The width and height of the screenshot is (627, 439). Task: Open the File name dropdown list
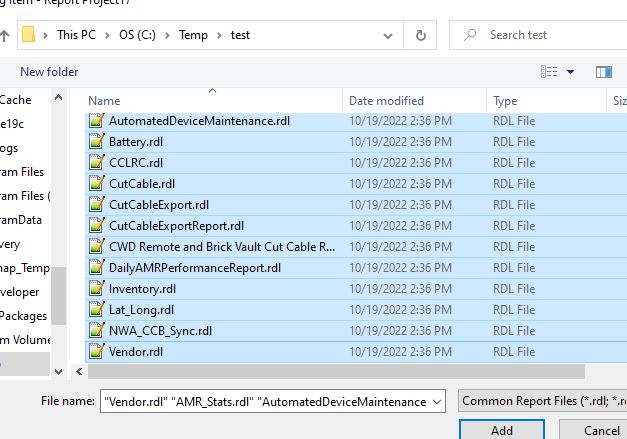click(x=437, y=401)
